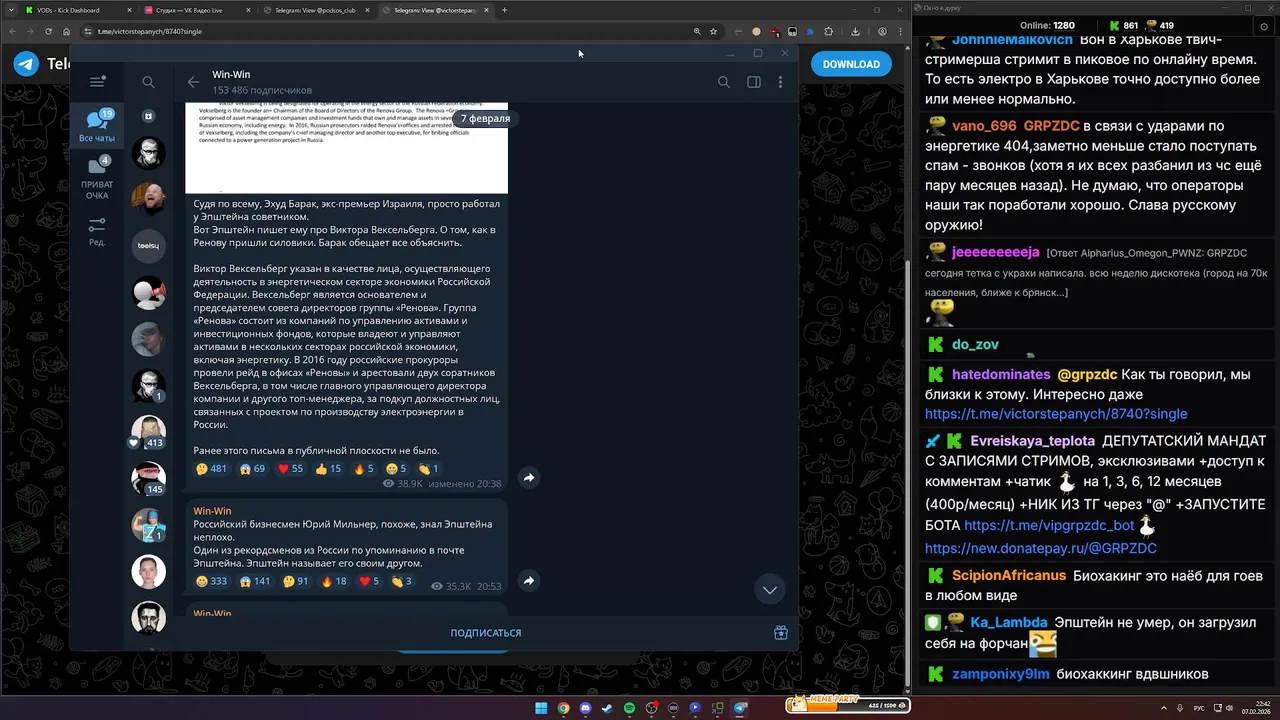The width and height of the screenshot is (1280, 720).
Task: Click the 7 февраля date badge
Action: tap(485, 118)
